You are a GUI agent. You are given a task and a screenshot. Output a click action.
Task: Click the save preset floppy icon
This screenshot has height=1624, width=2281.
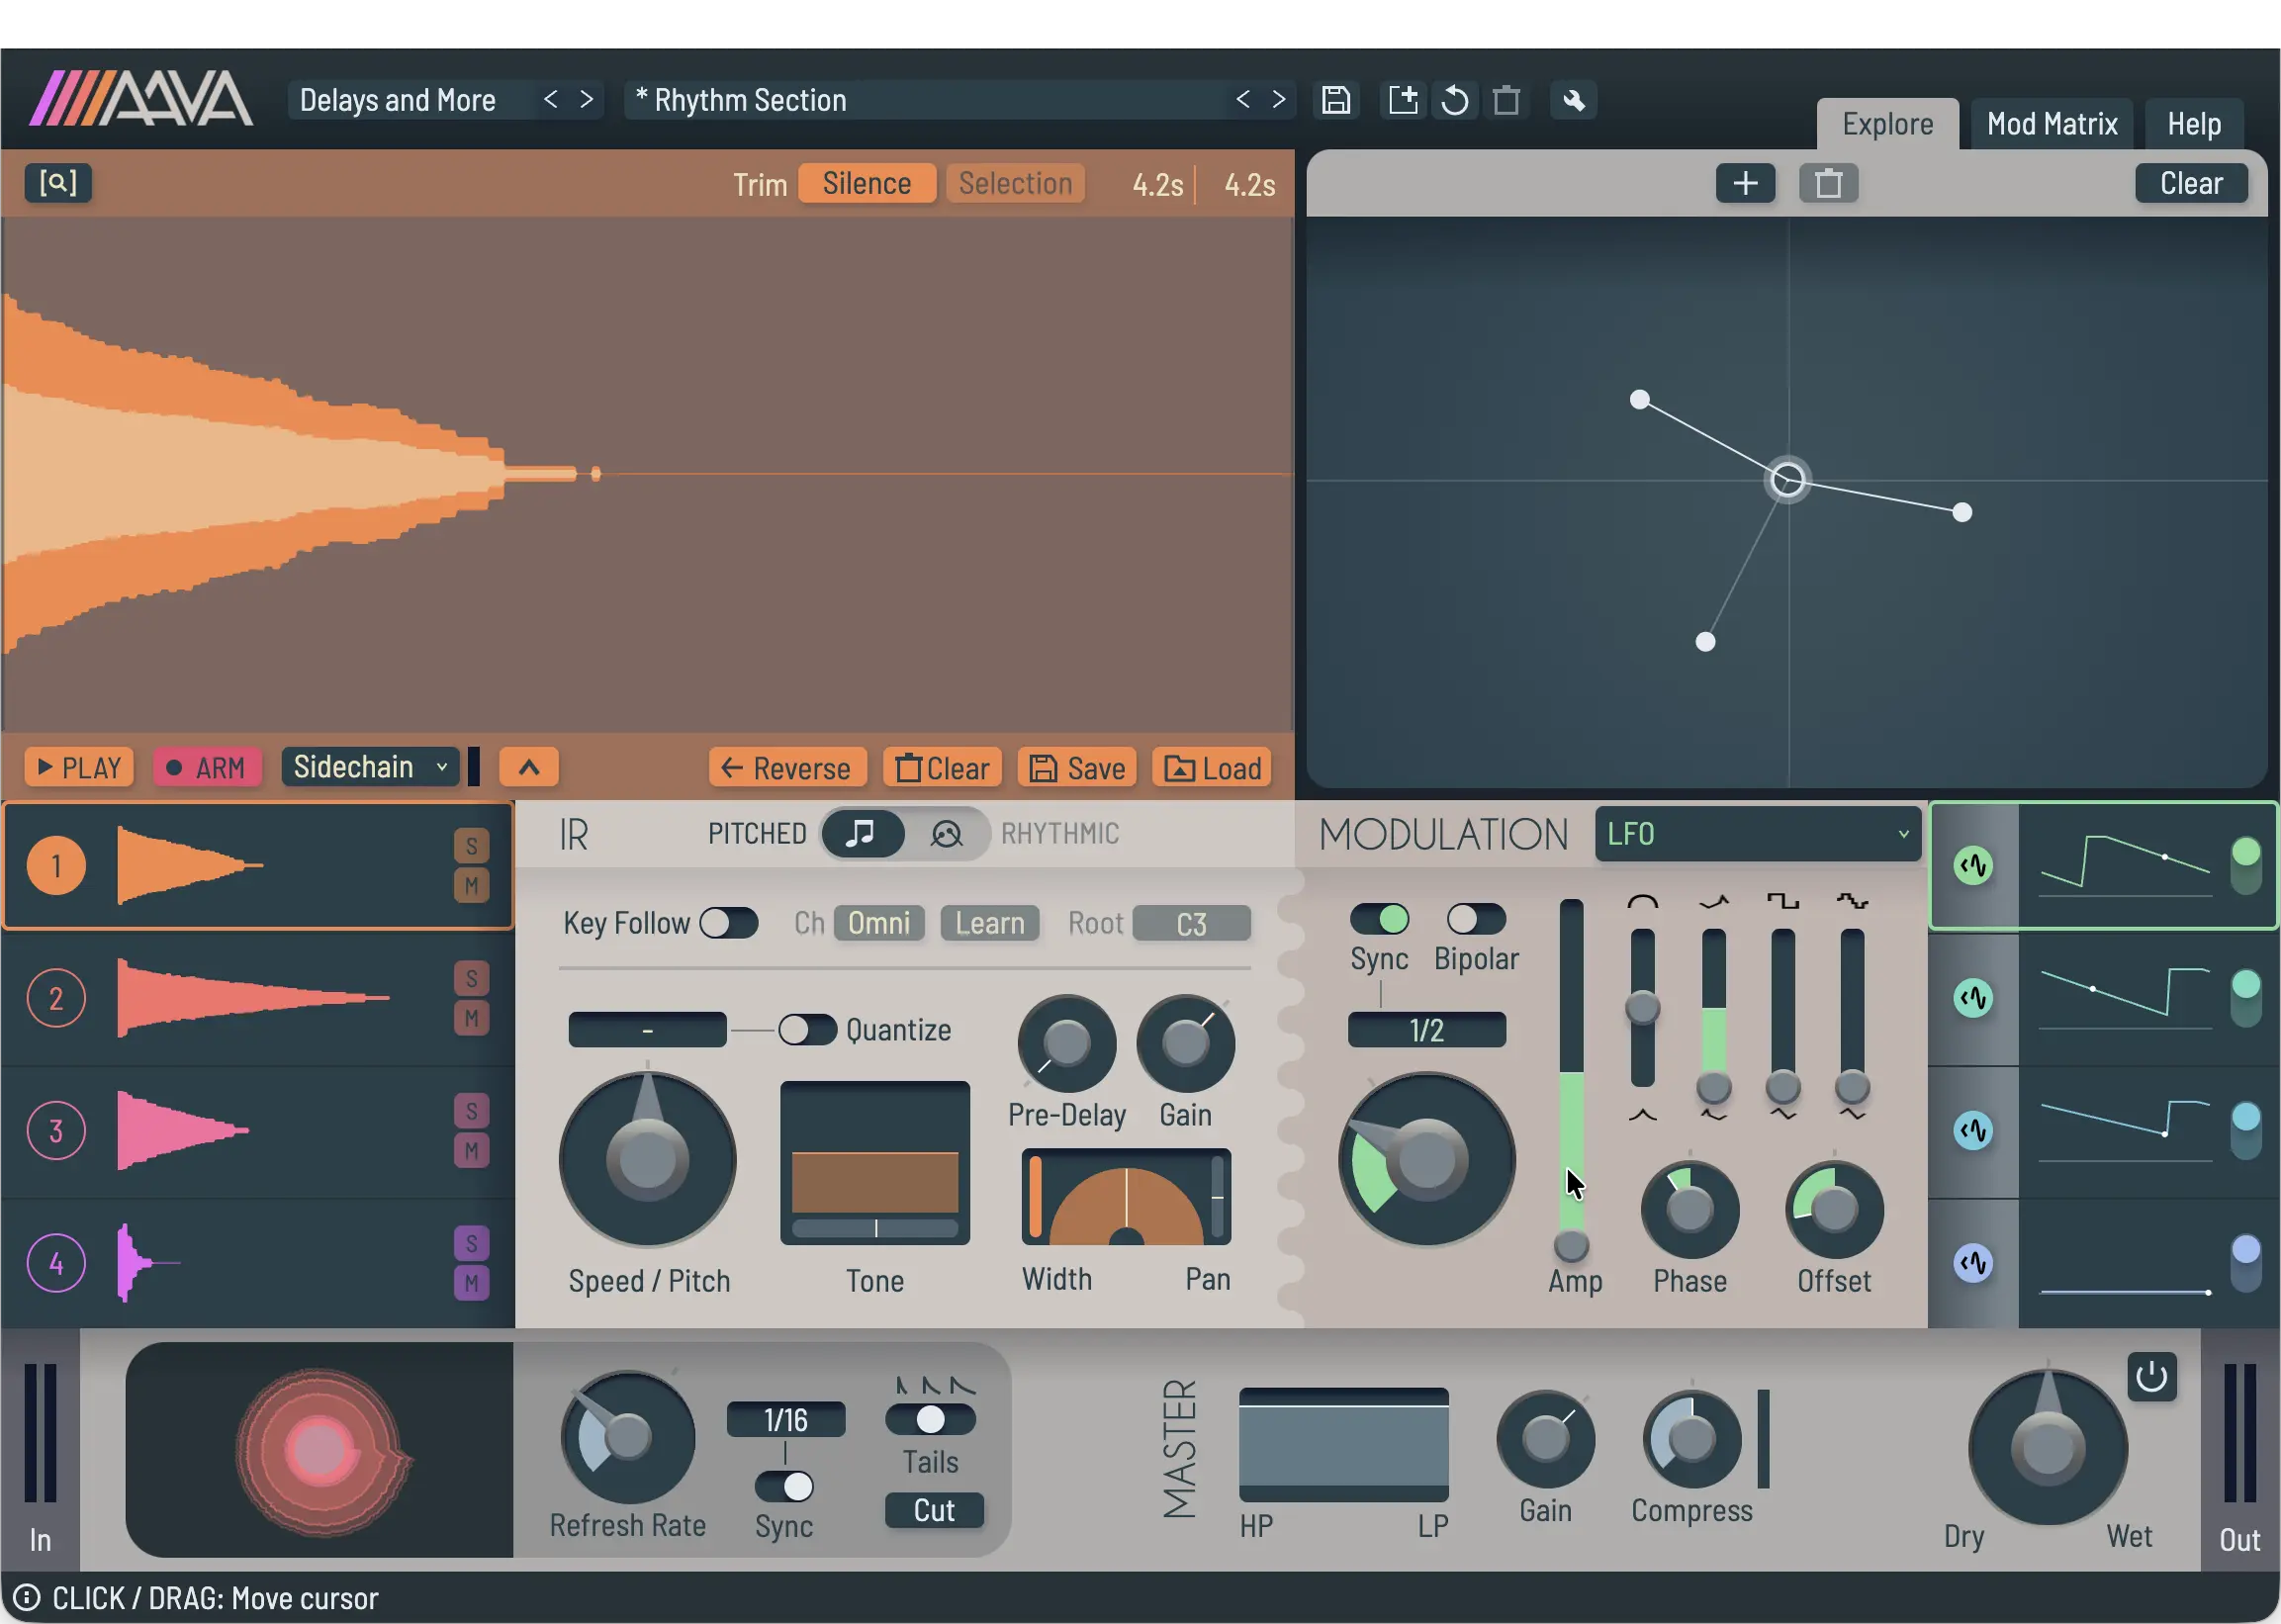coord(1336,100)
